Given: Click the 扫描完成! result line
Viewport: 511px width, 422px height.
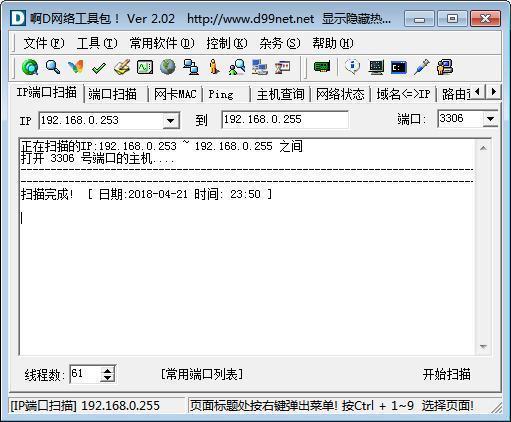Looking at the screenshot, I should click(147, 194).
